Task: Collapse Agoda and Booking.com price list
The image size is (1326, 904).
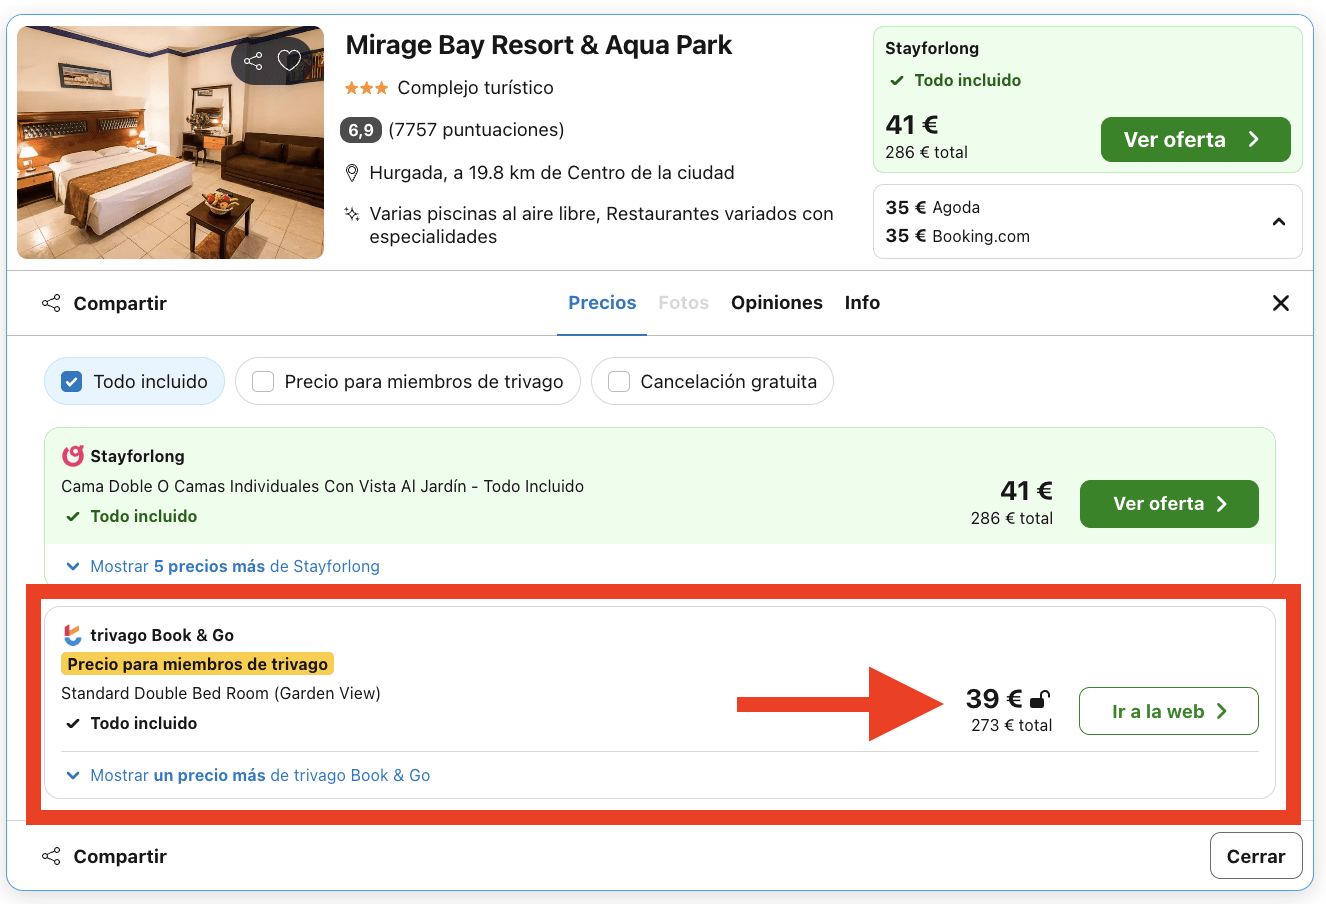Action: [x=1278, y=222]
